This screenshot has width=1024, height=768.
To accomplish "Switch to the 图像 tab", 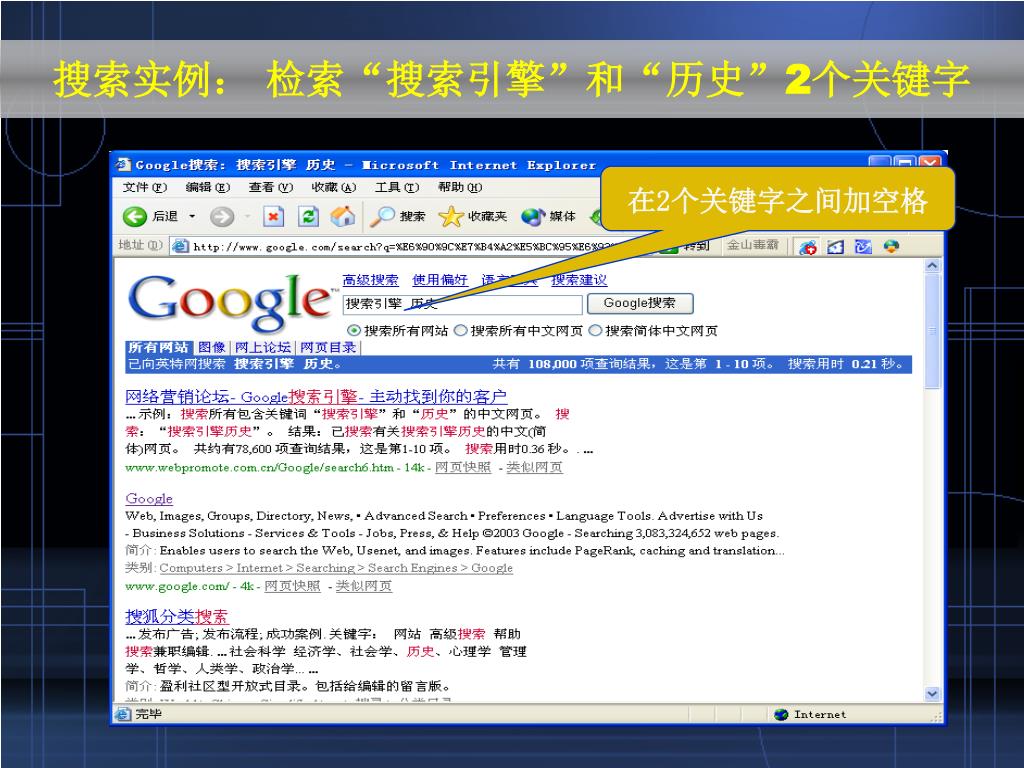I will (212, 347).
